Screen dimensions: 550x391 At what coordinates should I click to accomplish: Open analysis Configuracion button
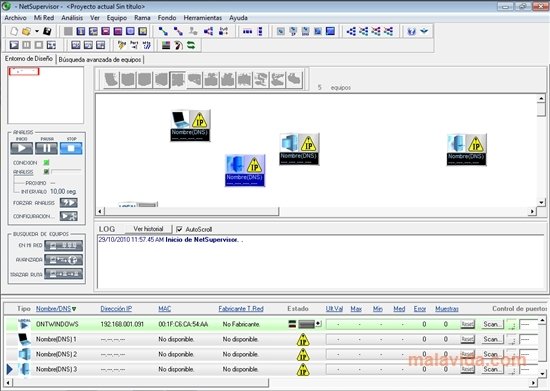point(68,216)
